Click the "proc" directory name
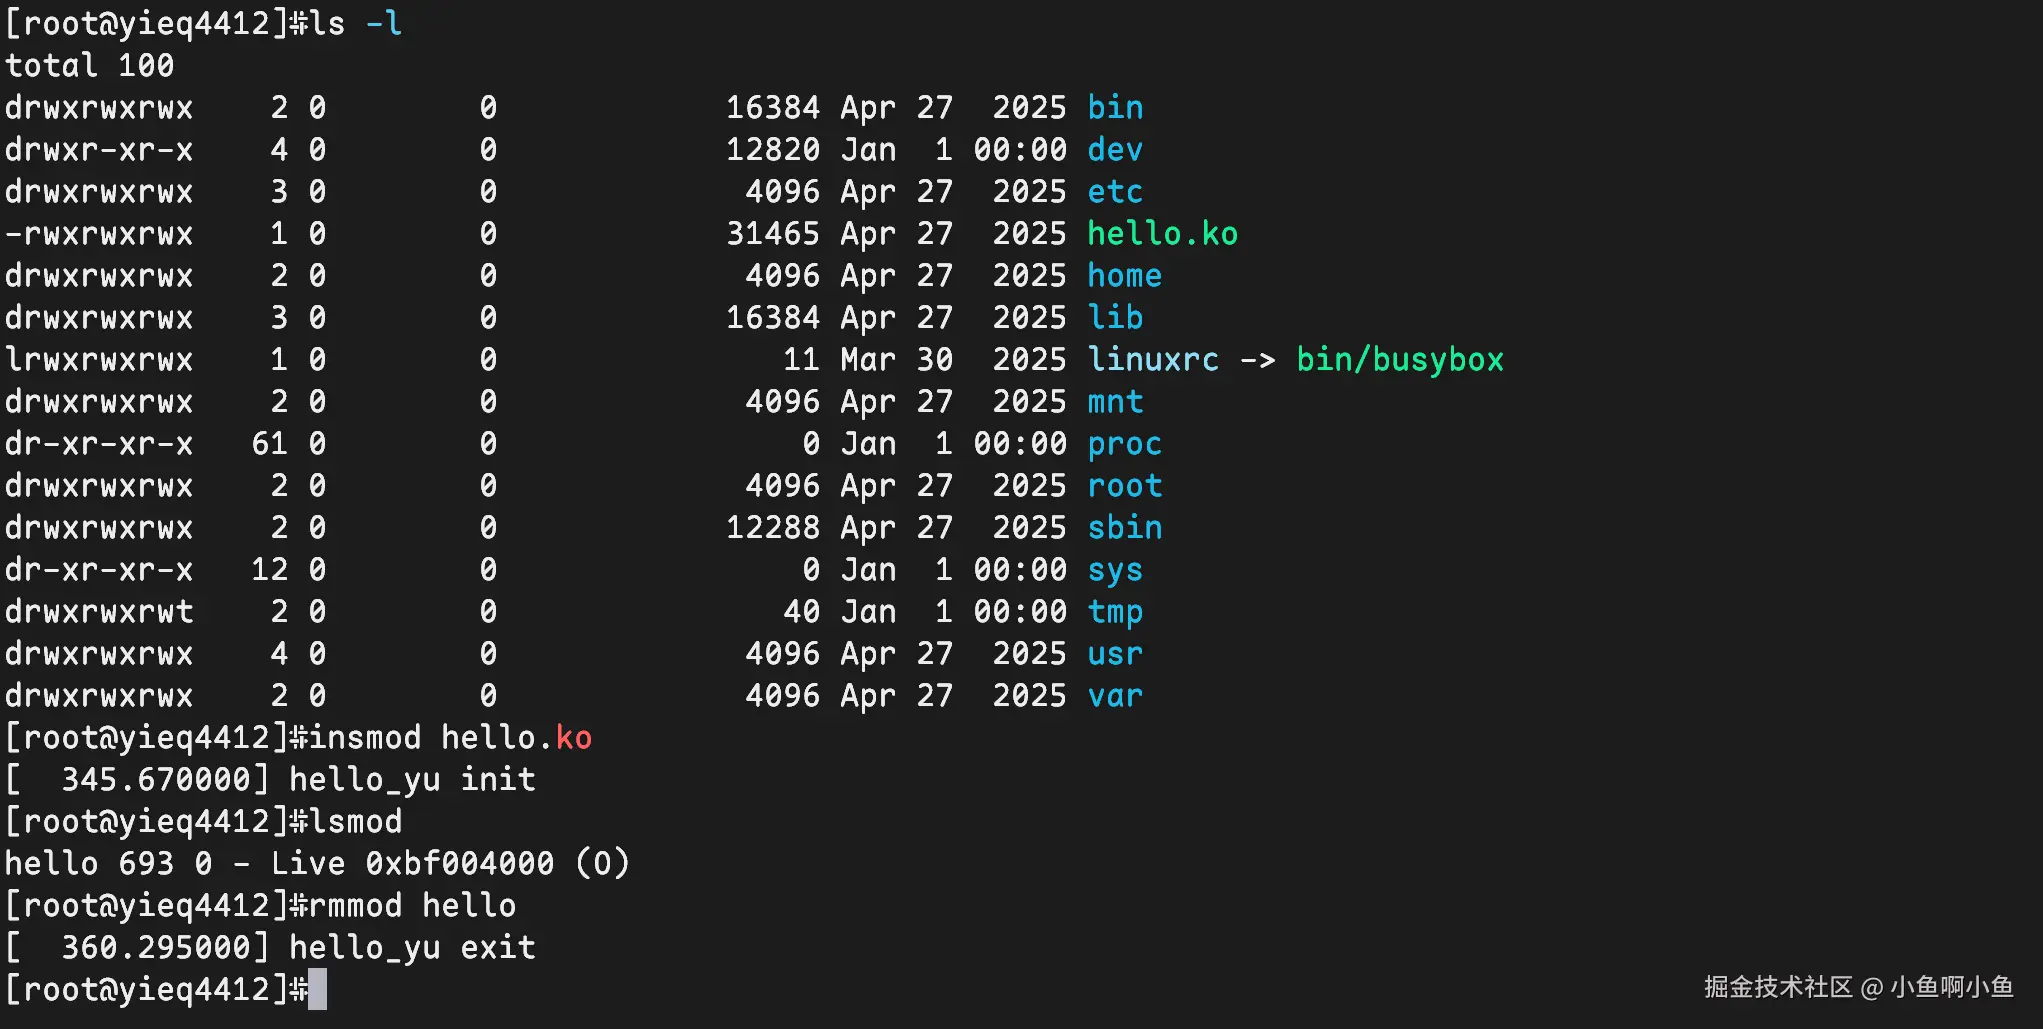2043x1029 pixels. coord(1125,443)
